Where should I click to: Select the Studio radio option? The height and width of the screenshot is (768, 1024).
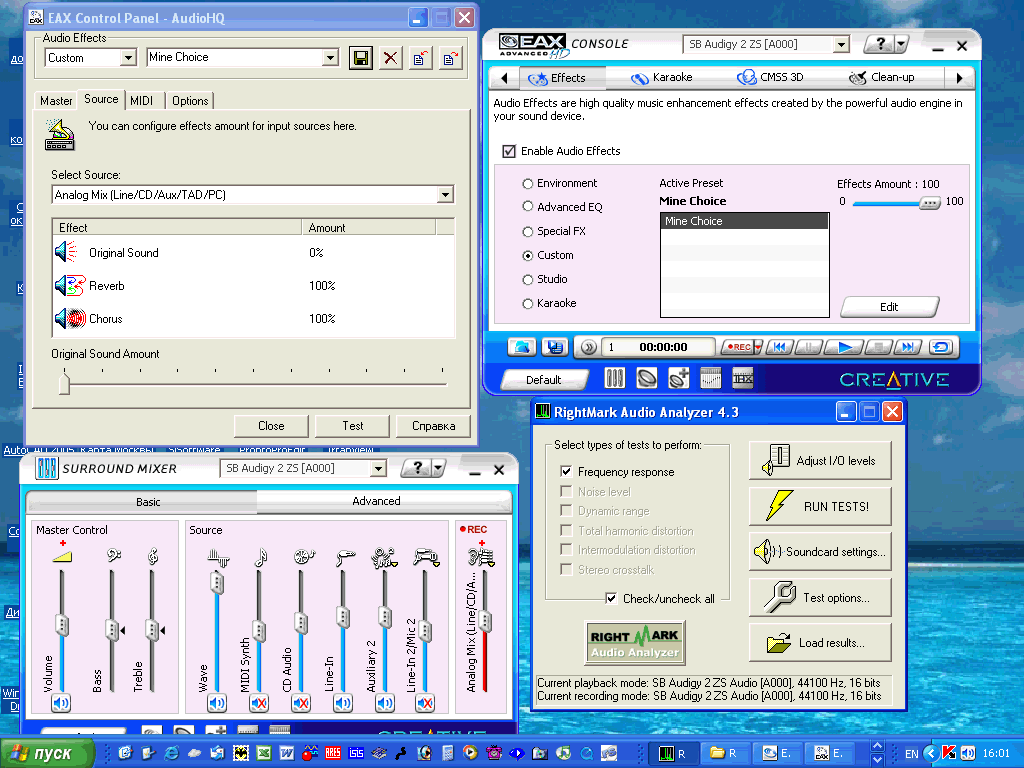(x=528, y=280)
